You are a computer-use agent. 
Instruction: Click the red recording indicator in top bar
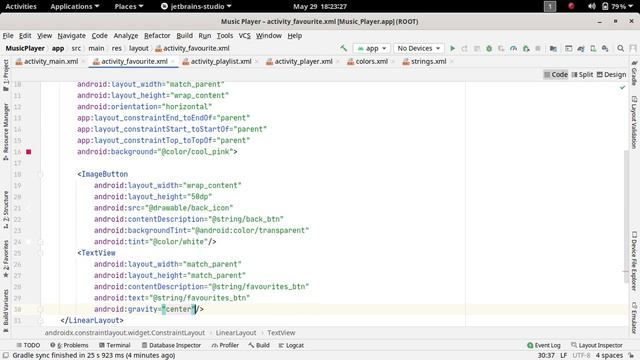point(571,6)
